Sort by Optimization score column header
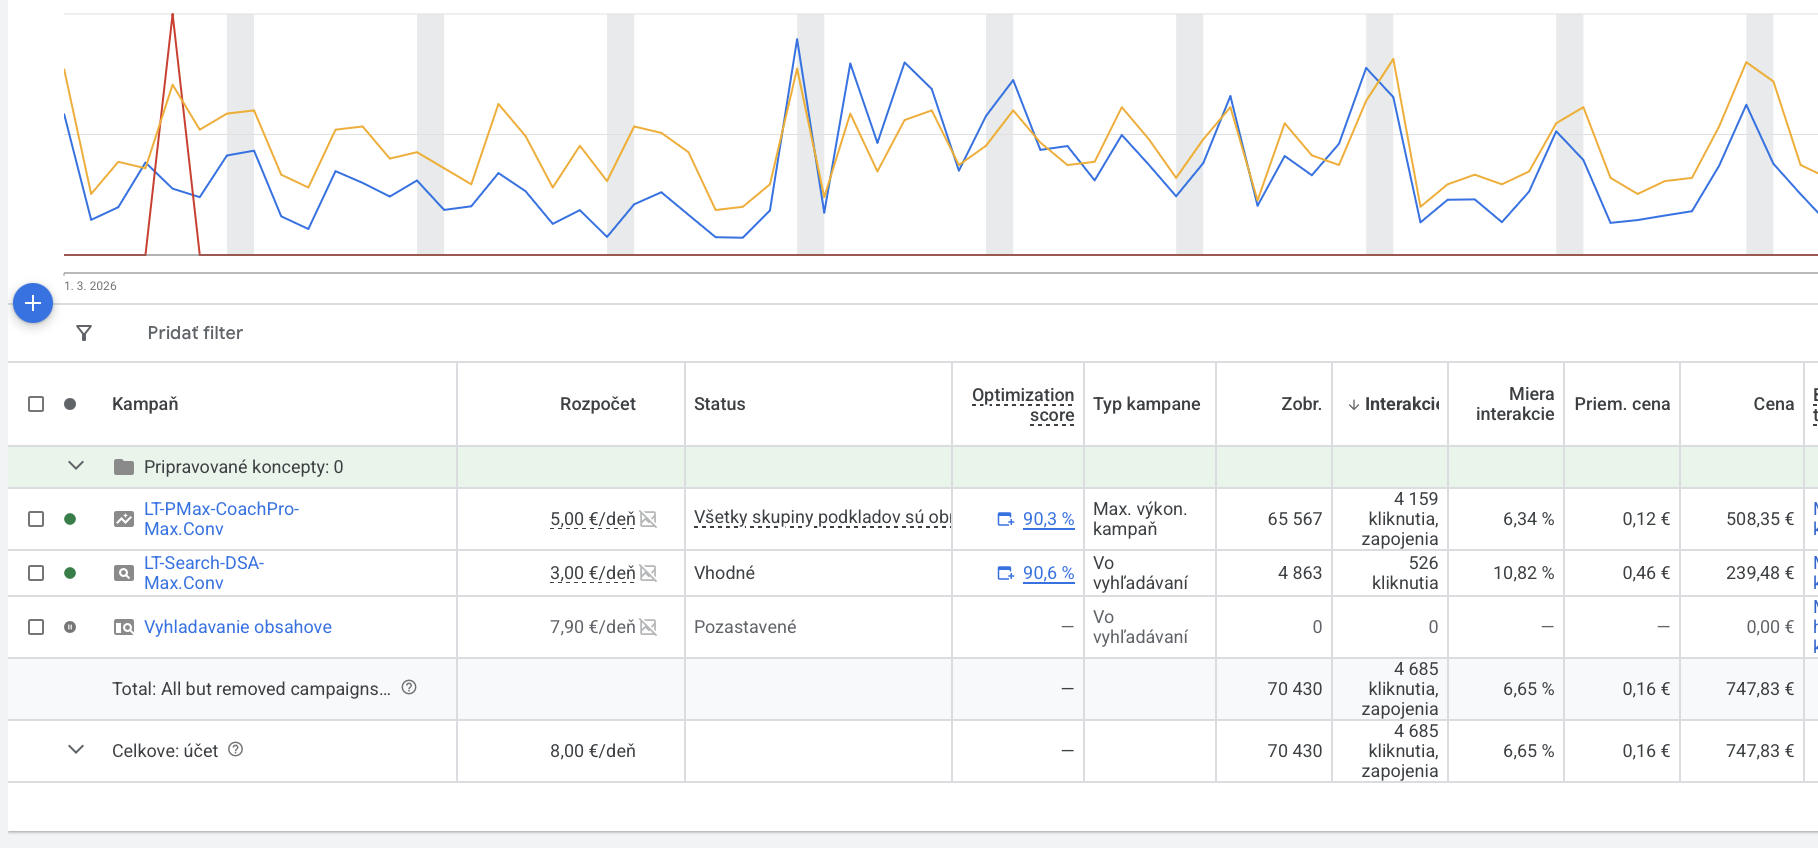Screen dimensions: 1818x848 [x=1023, y=405]
